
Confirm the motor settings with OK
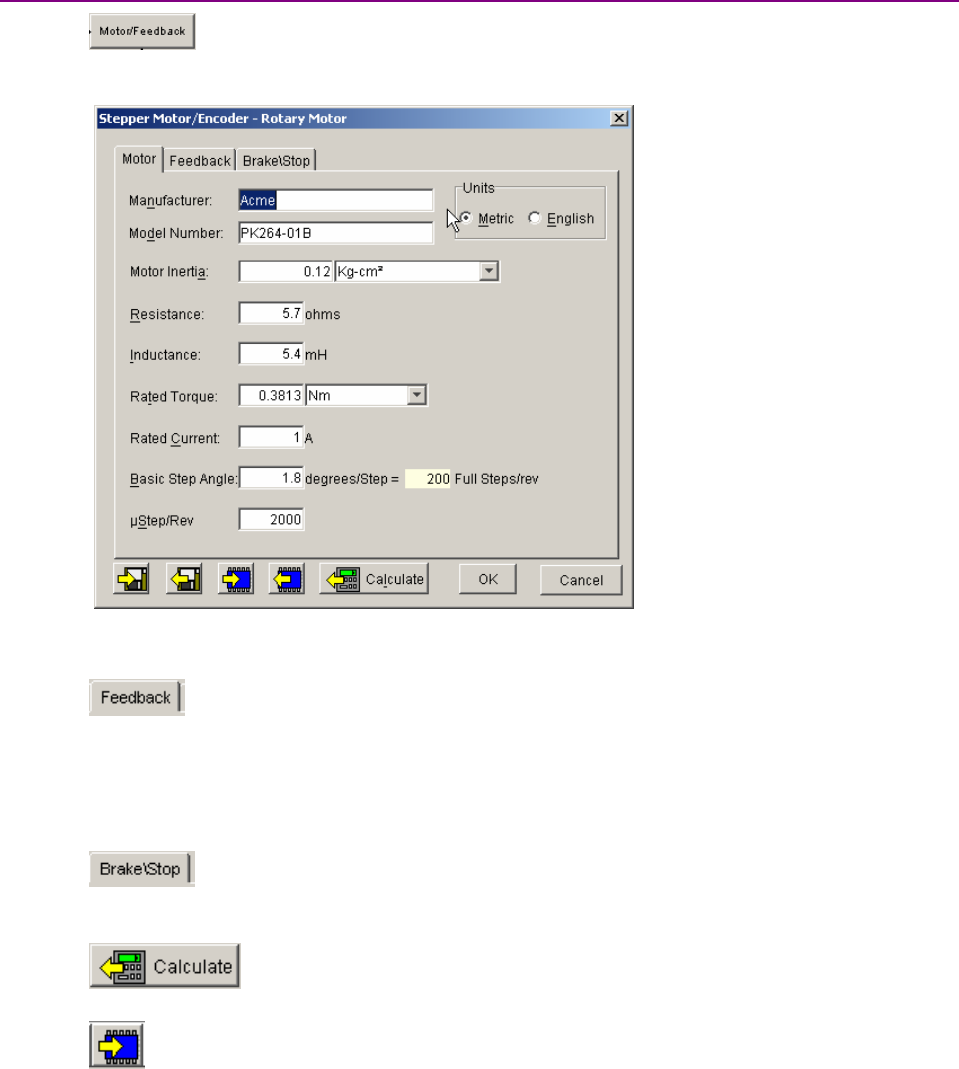point(487,579)
